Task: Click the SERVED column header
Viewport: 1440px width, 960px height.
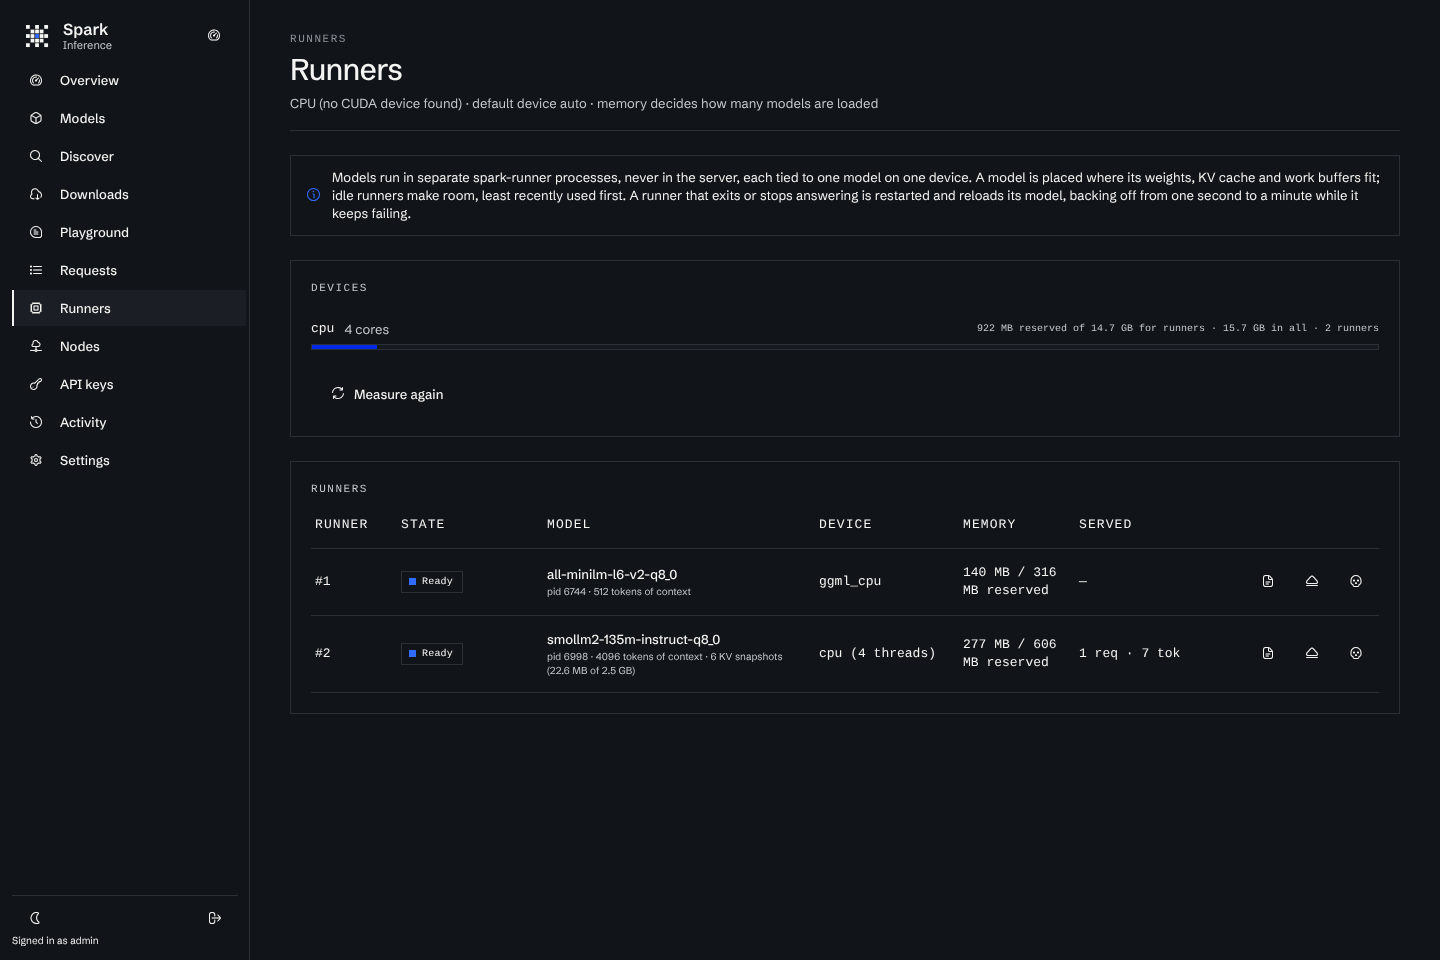Action: (x=1105, y=524)
